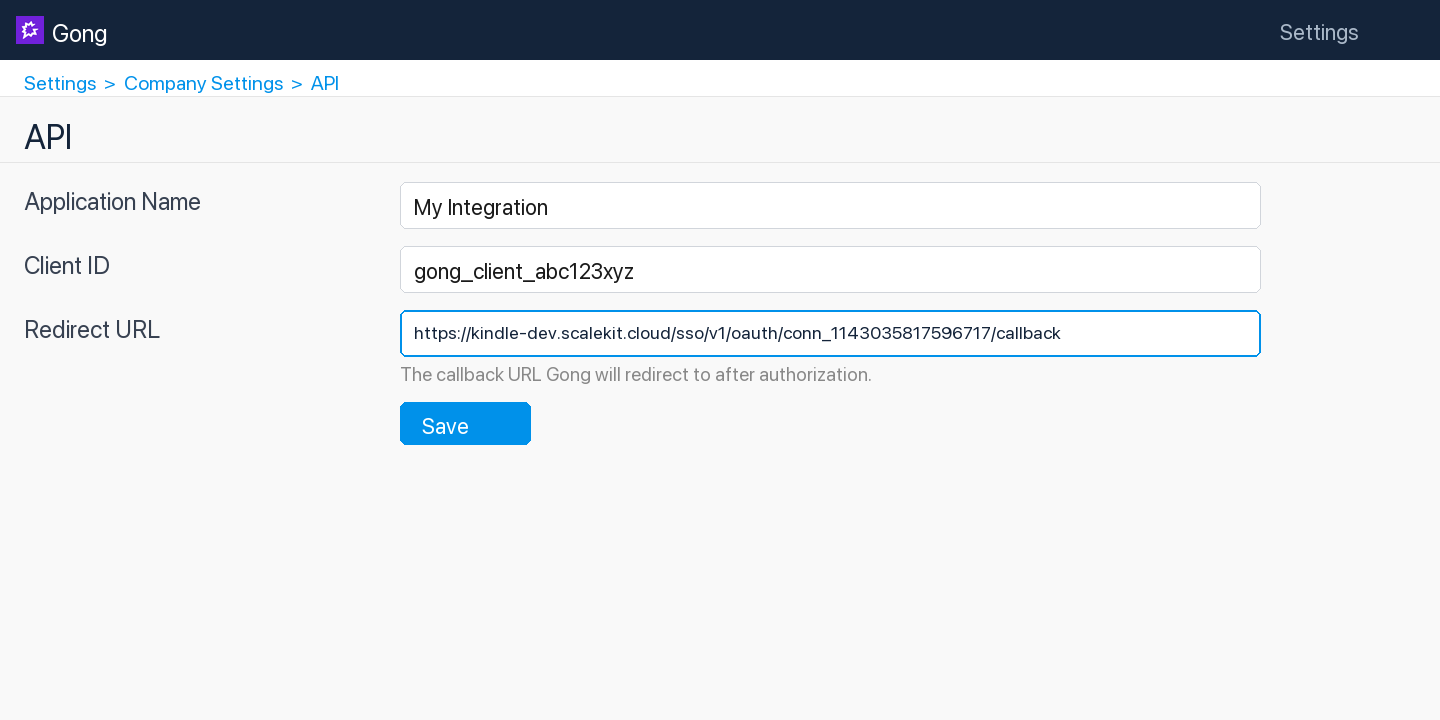Image resolution: width=1440 pixels, height=720 pixels.
Task: Click the breadcrumb separator after Settings
Action: click(109, 83)
